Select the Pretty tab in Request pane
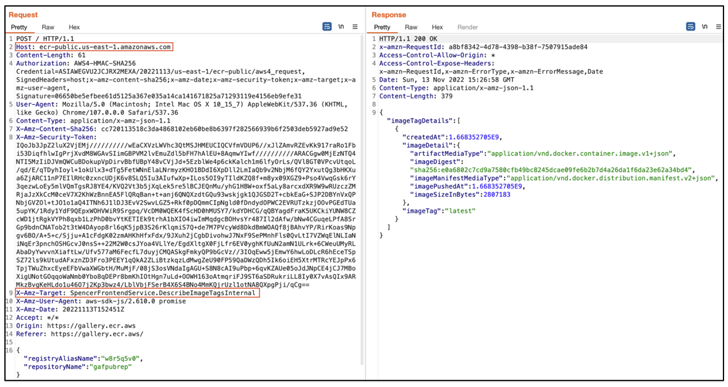Screen dimensions: 728x387 pyautogui.click(x=19, y=27)
